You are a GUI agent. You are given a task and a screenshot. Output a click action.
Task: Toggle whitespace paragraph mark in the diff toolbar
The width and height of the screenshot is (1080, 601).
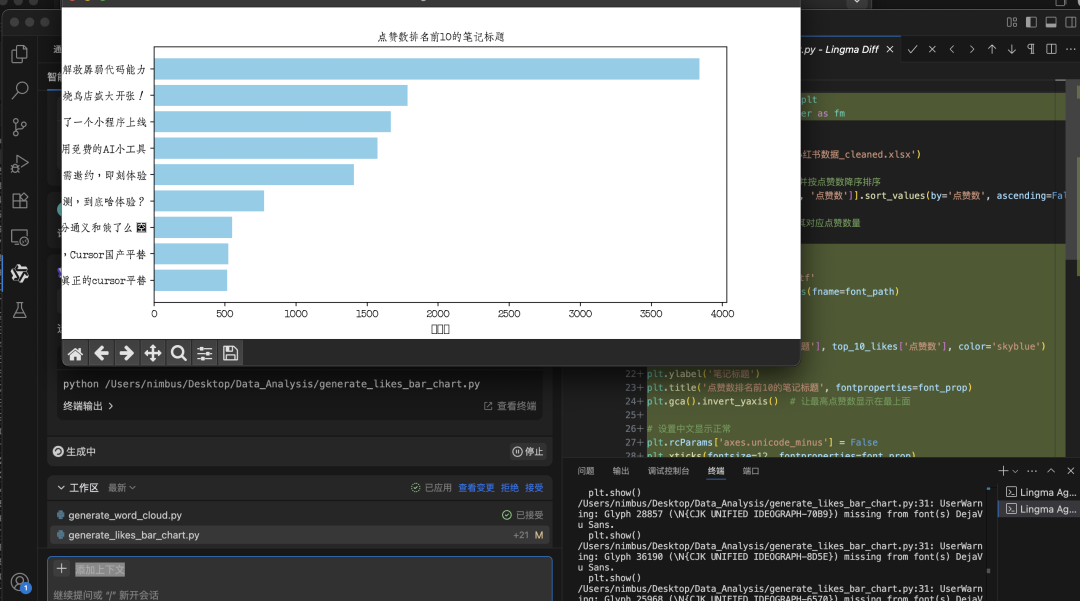(x=1031, y=49)
